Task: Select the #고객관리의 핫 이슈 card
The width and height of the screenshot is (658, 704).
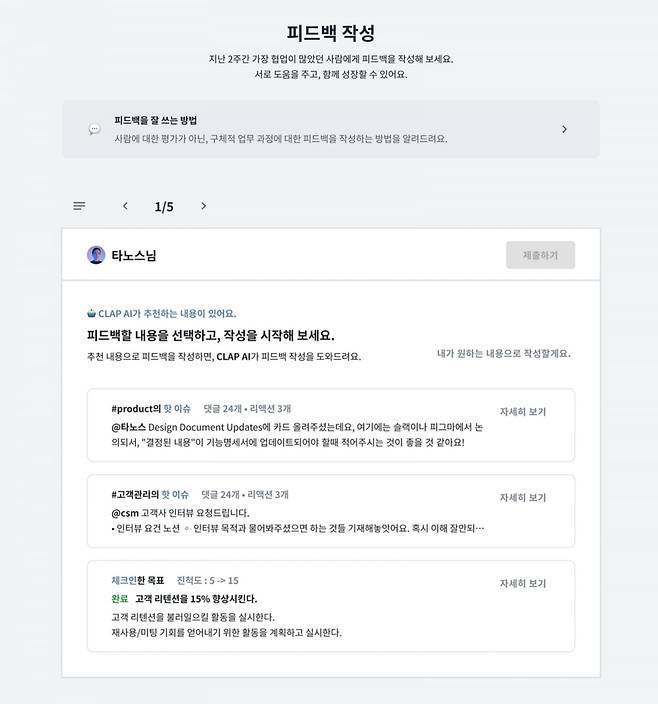Action: (x=331, y=511)
